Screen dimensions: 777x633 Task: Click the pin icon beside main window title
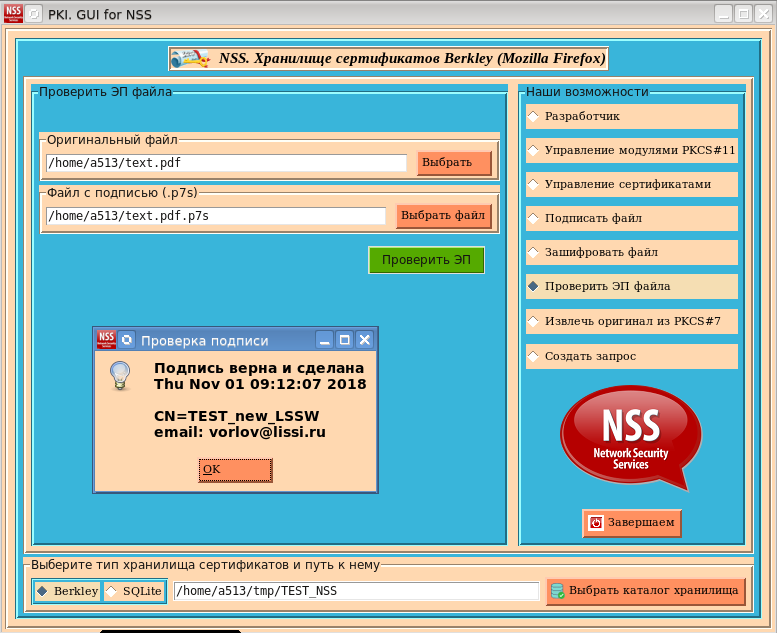pos(34,14)
